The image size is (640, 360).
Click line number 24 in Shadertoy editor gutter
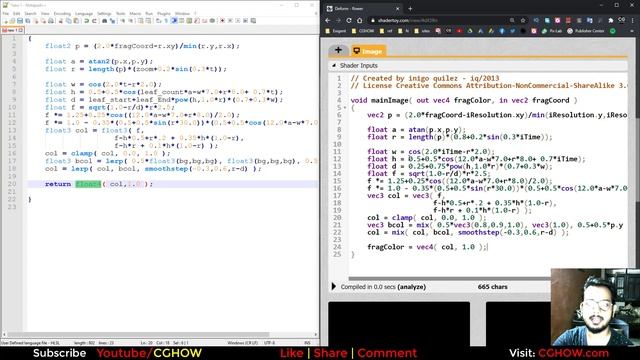pos(338,247)
